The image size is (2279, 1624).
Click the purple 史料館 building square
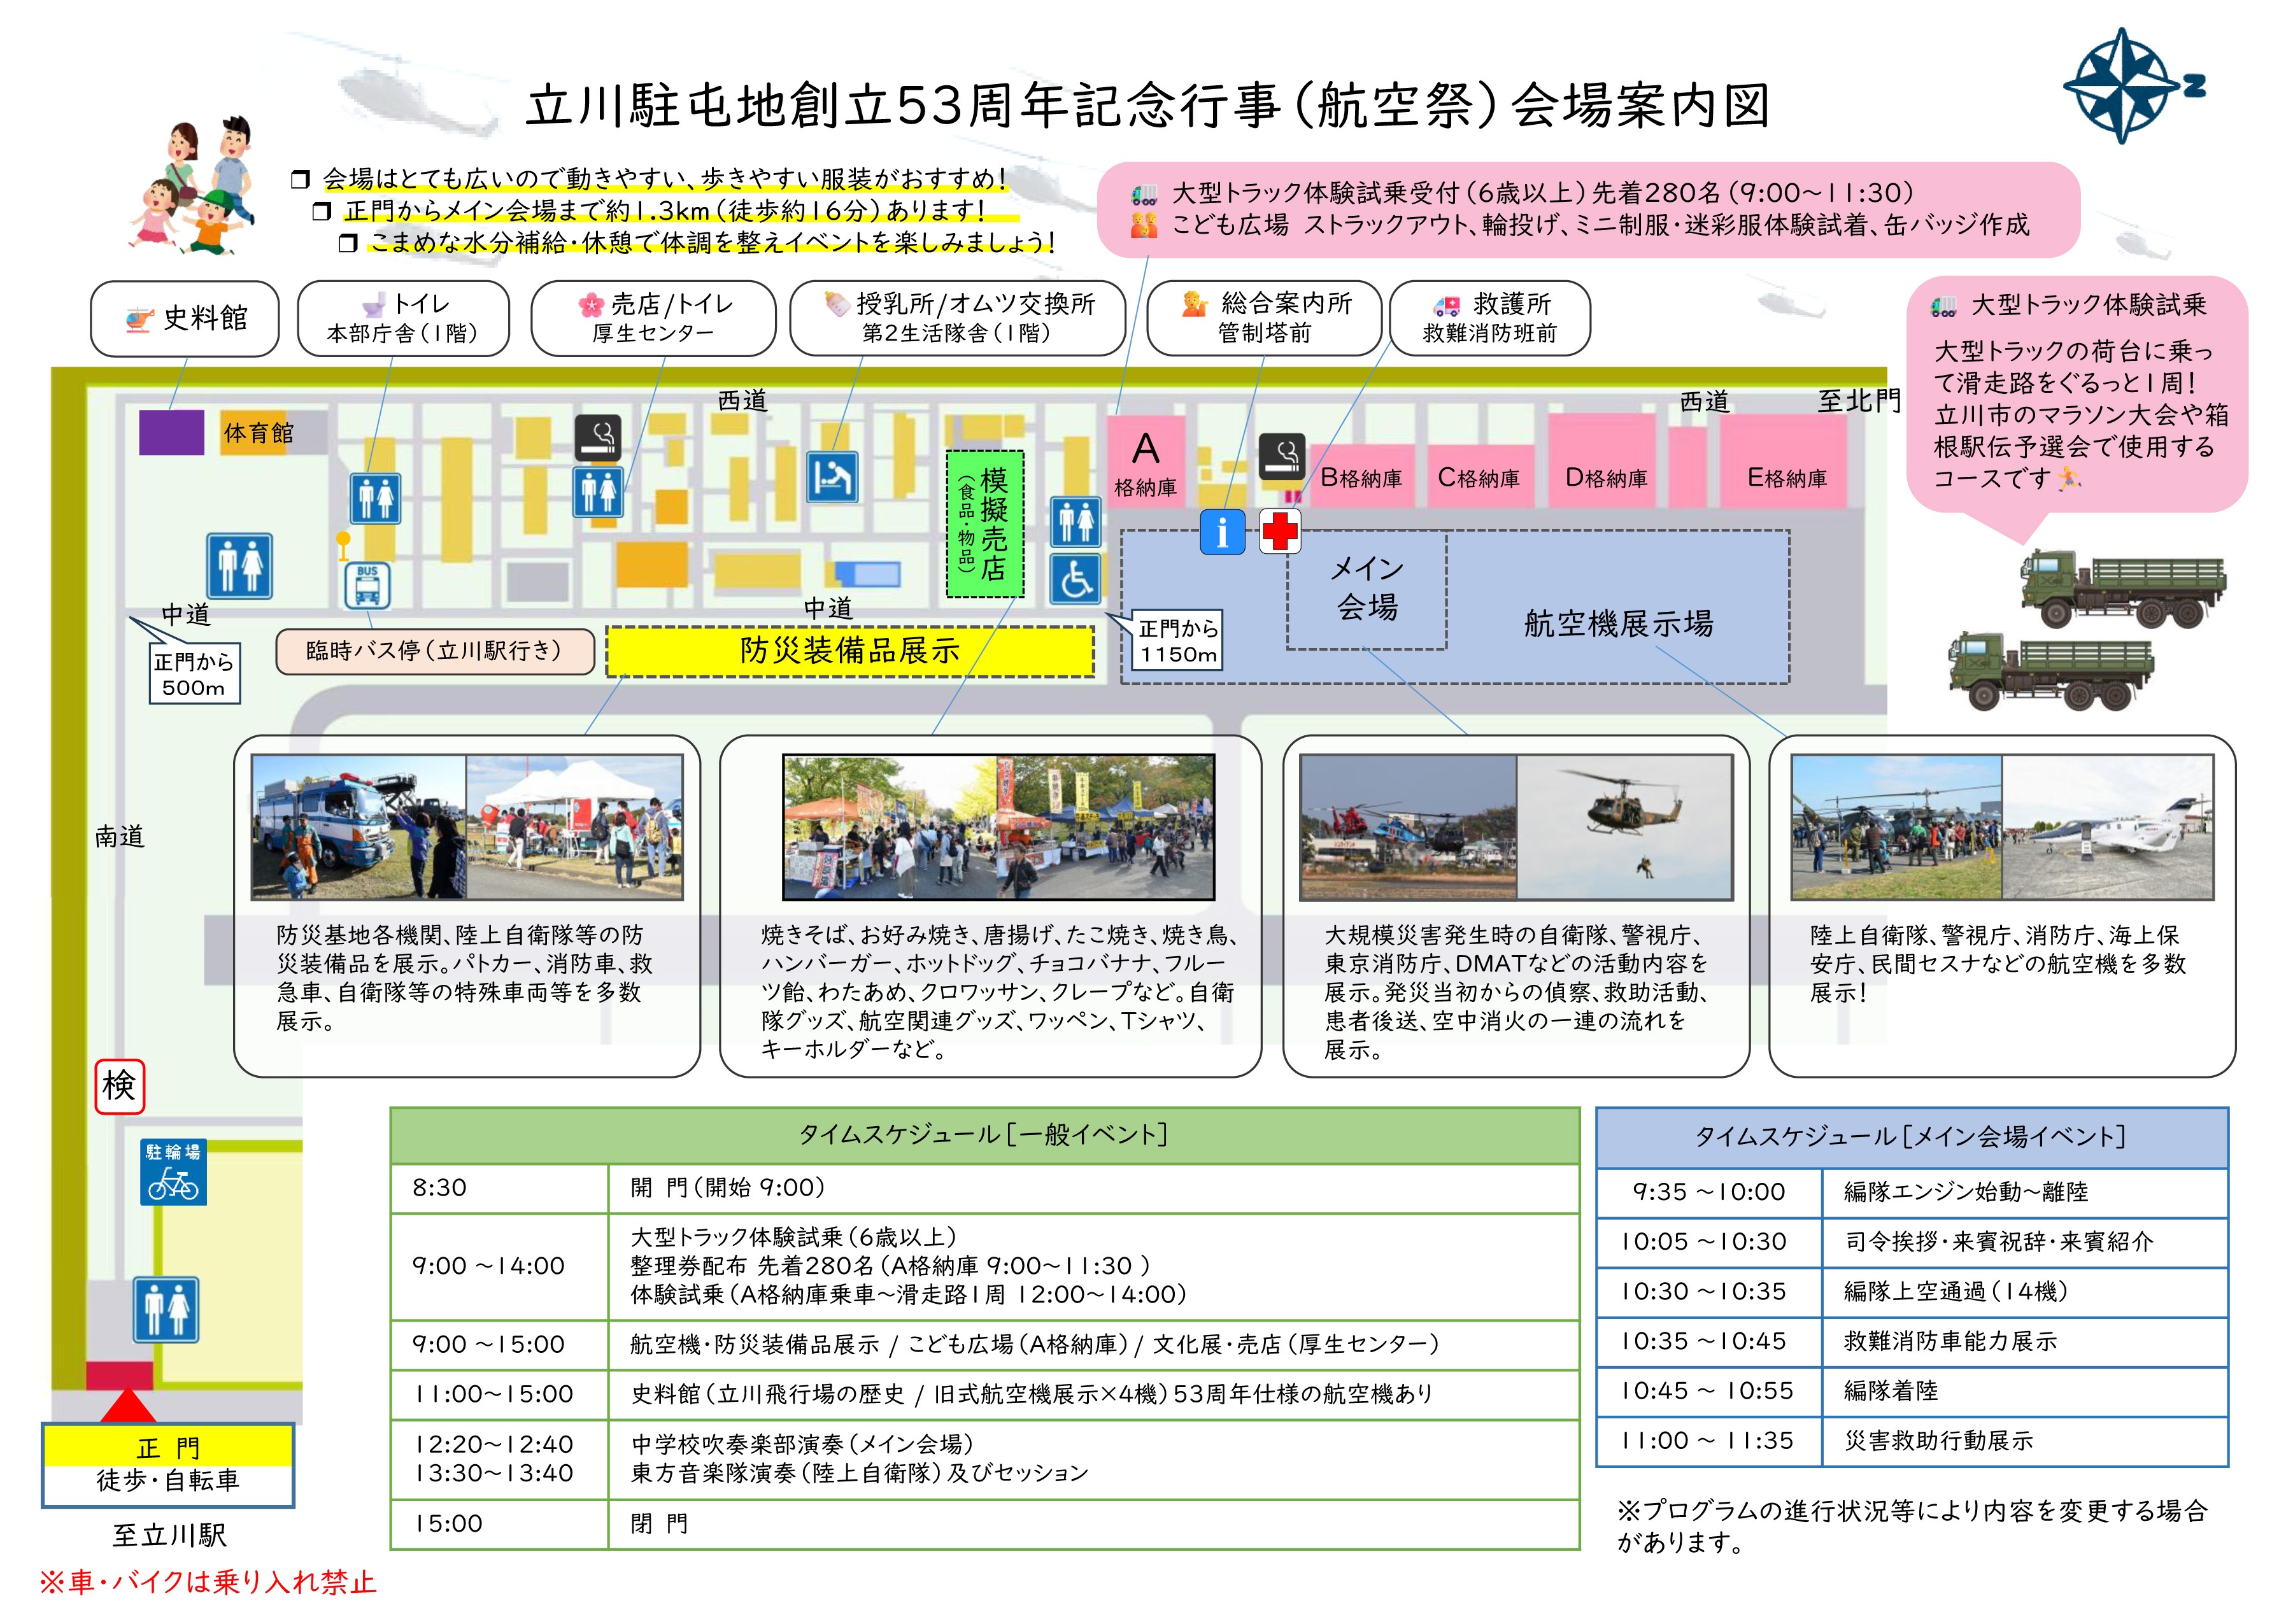(171, 432)
